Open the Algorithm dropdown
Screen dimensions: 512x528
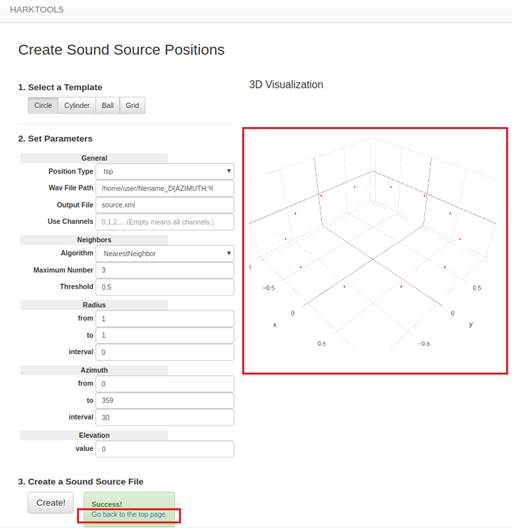pos(165,254)
